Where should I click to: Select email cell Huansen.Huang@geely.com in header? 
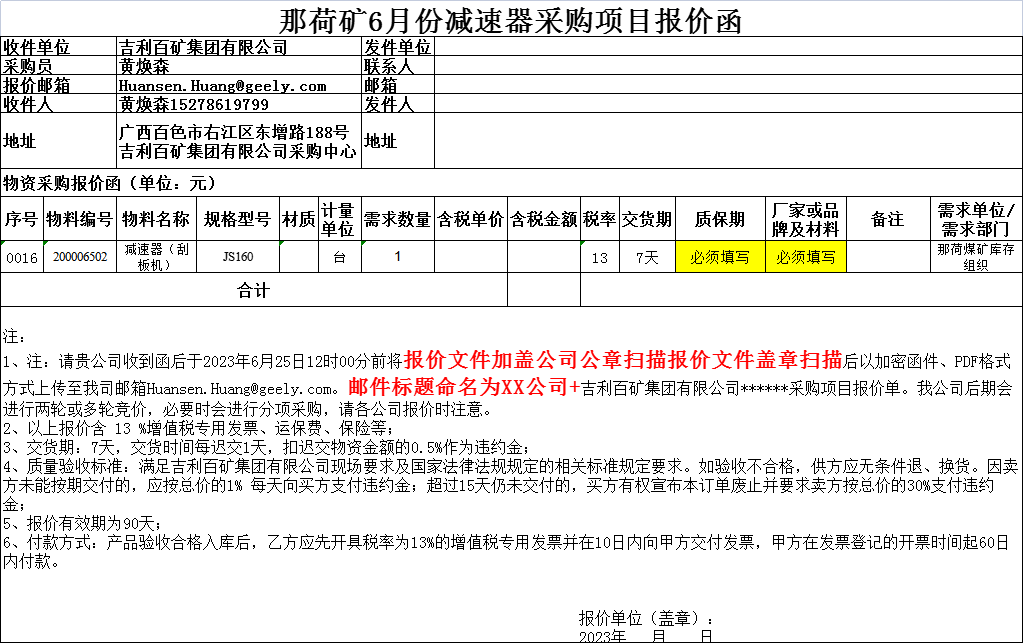click(238, 85)
